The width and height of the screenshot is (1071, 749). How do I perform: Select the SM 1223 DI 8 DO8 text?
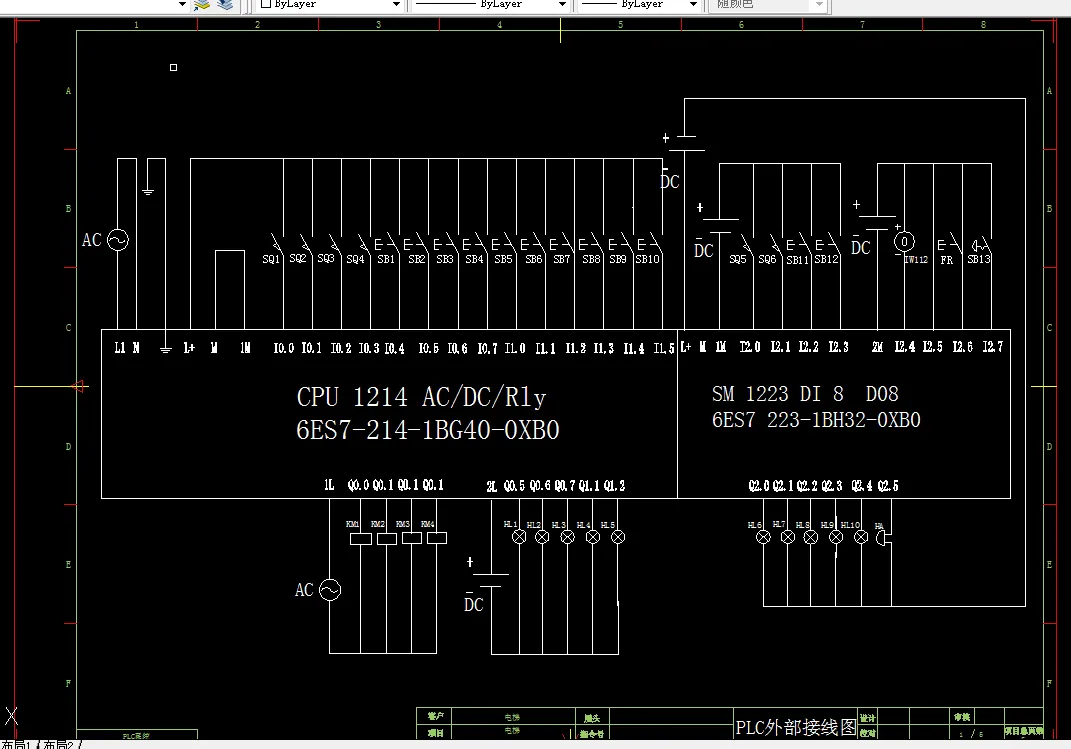(x=805, y=394)
